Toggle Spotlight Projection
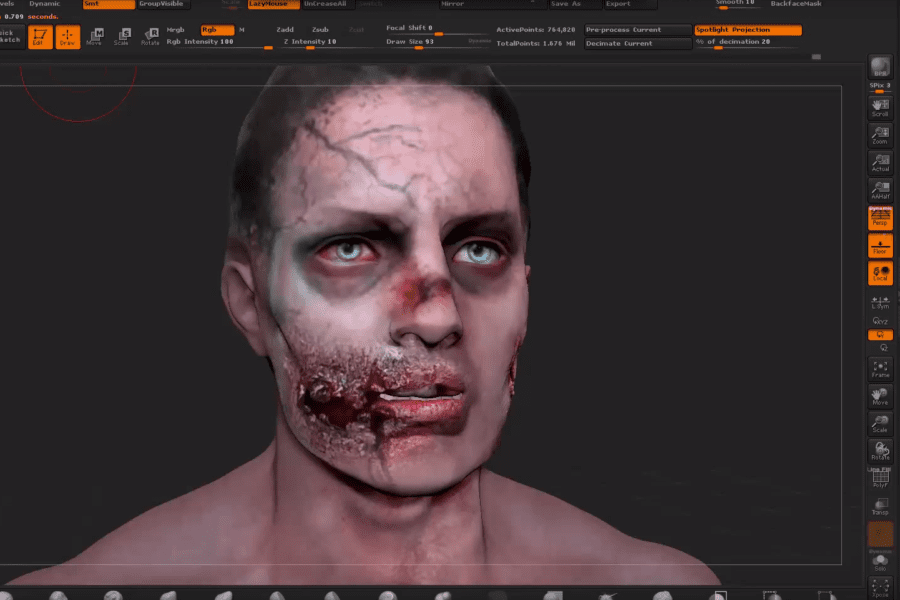This screenshot has height=600, width=900. [x=748, y=30]
